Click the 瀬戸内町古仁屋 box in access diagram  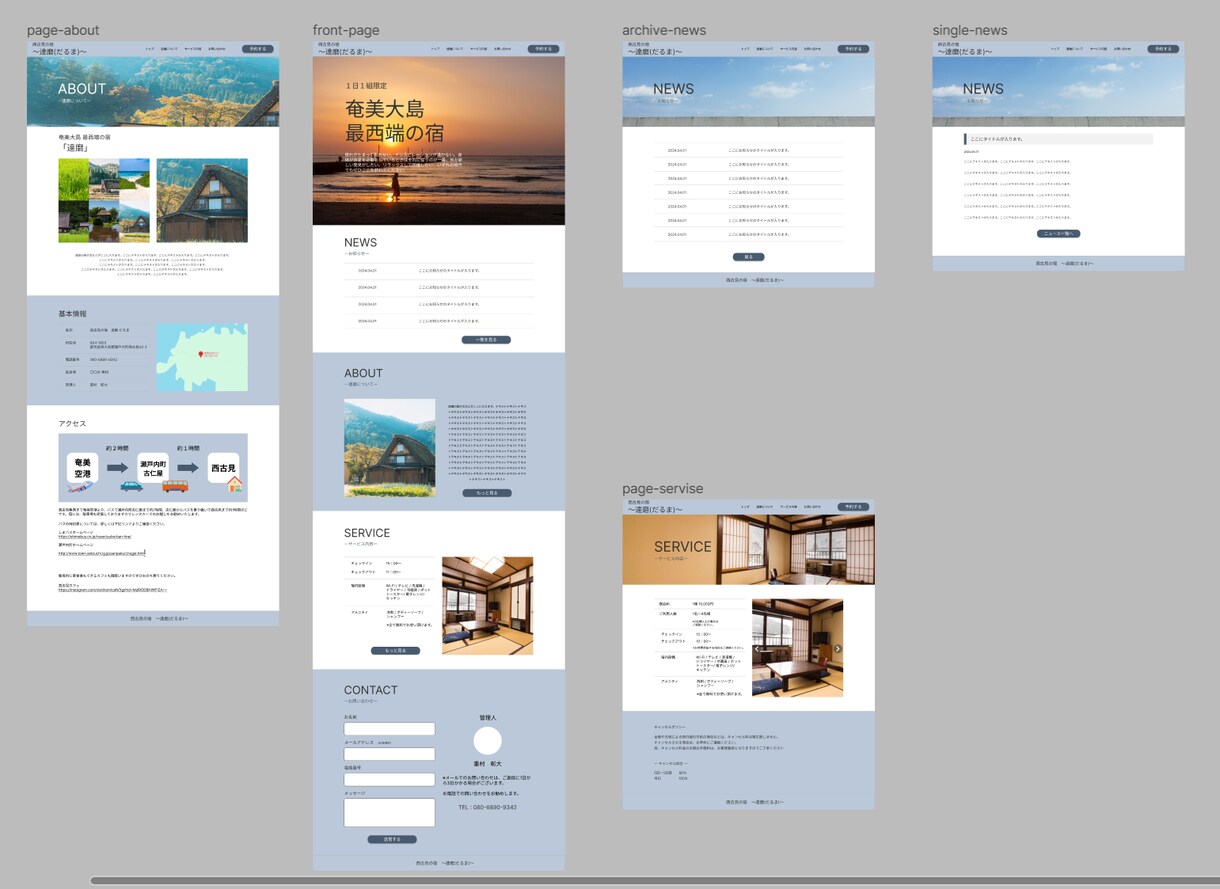tap(153, 467)
